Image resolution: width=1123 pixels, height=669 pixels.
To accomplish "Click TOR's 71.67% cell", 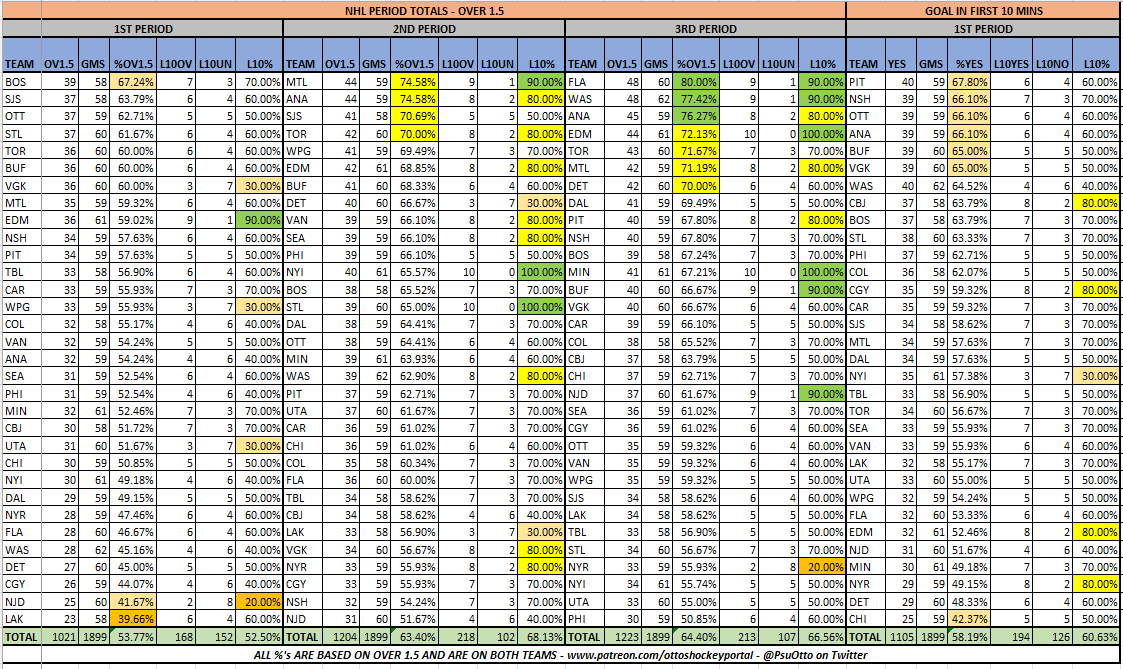I will (x=695, y=151).
